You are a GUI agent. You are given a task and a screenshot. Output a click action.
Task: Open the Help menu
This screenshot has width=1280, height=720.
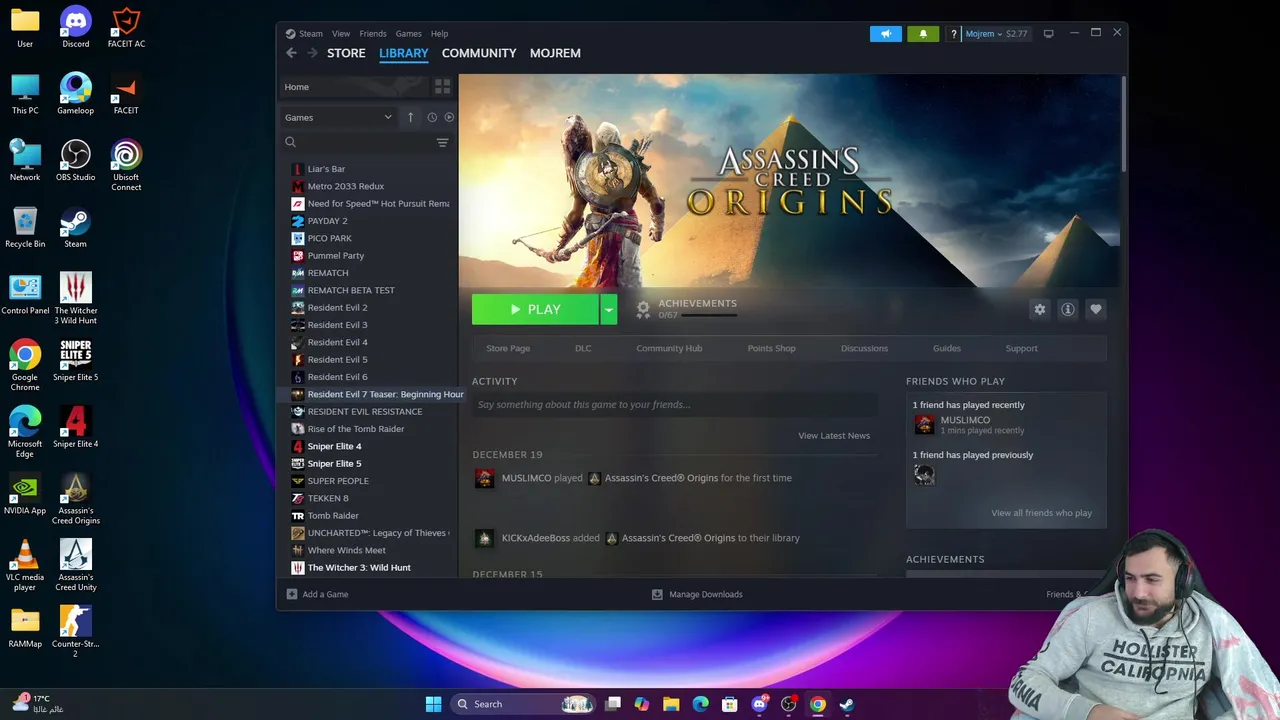(439, 34)
